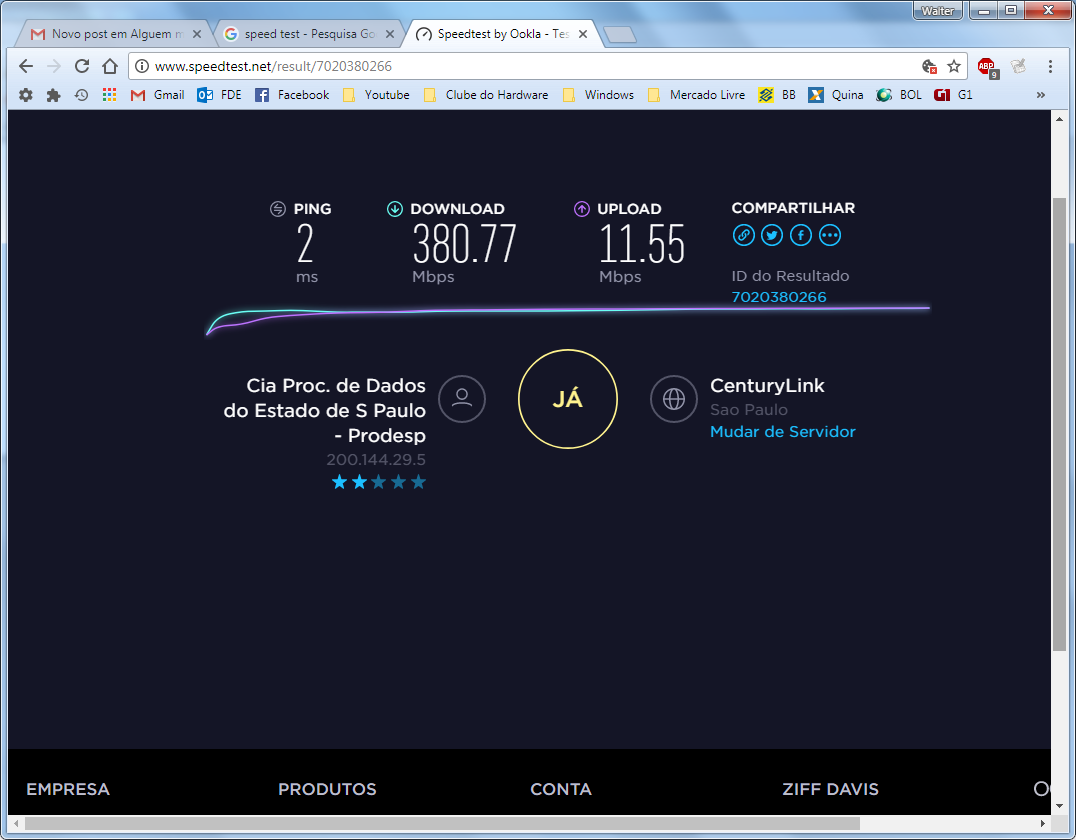This screenshot has height=840, width=1076.
Task: View site information icon in address bar
Action: coord(141,66)
